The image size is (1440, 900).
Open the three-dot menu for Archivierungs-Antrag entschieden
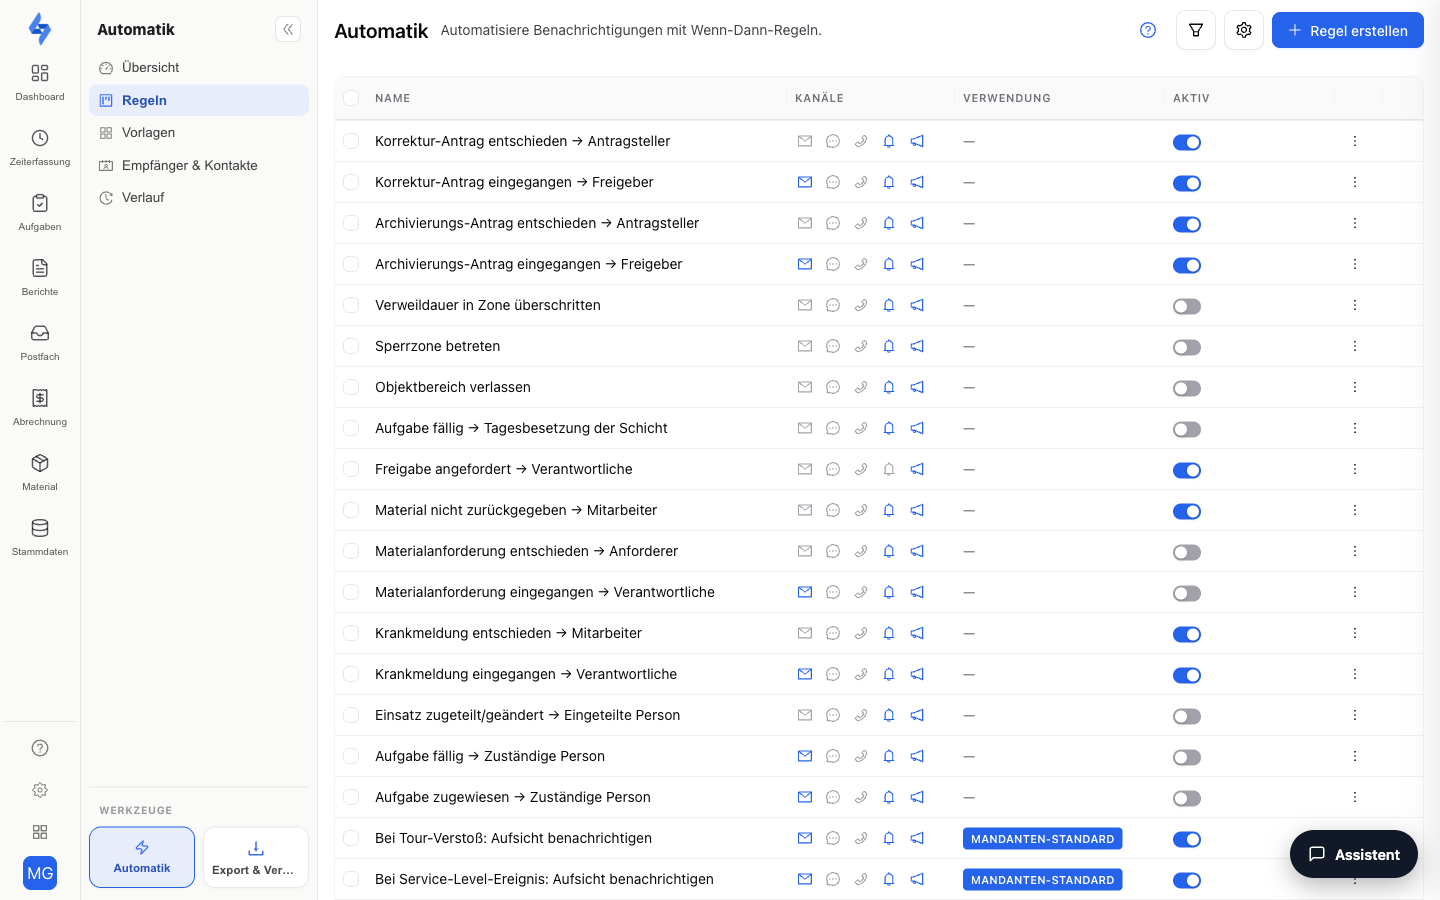[x=1355, y=223]
